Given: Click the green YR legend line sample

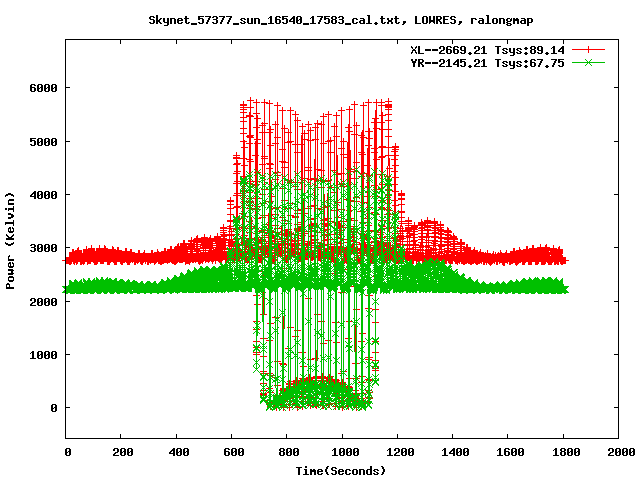Looking at the screenshot, I should click(x=588, y=63).
